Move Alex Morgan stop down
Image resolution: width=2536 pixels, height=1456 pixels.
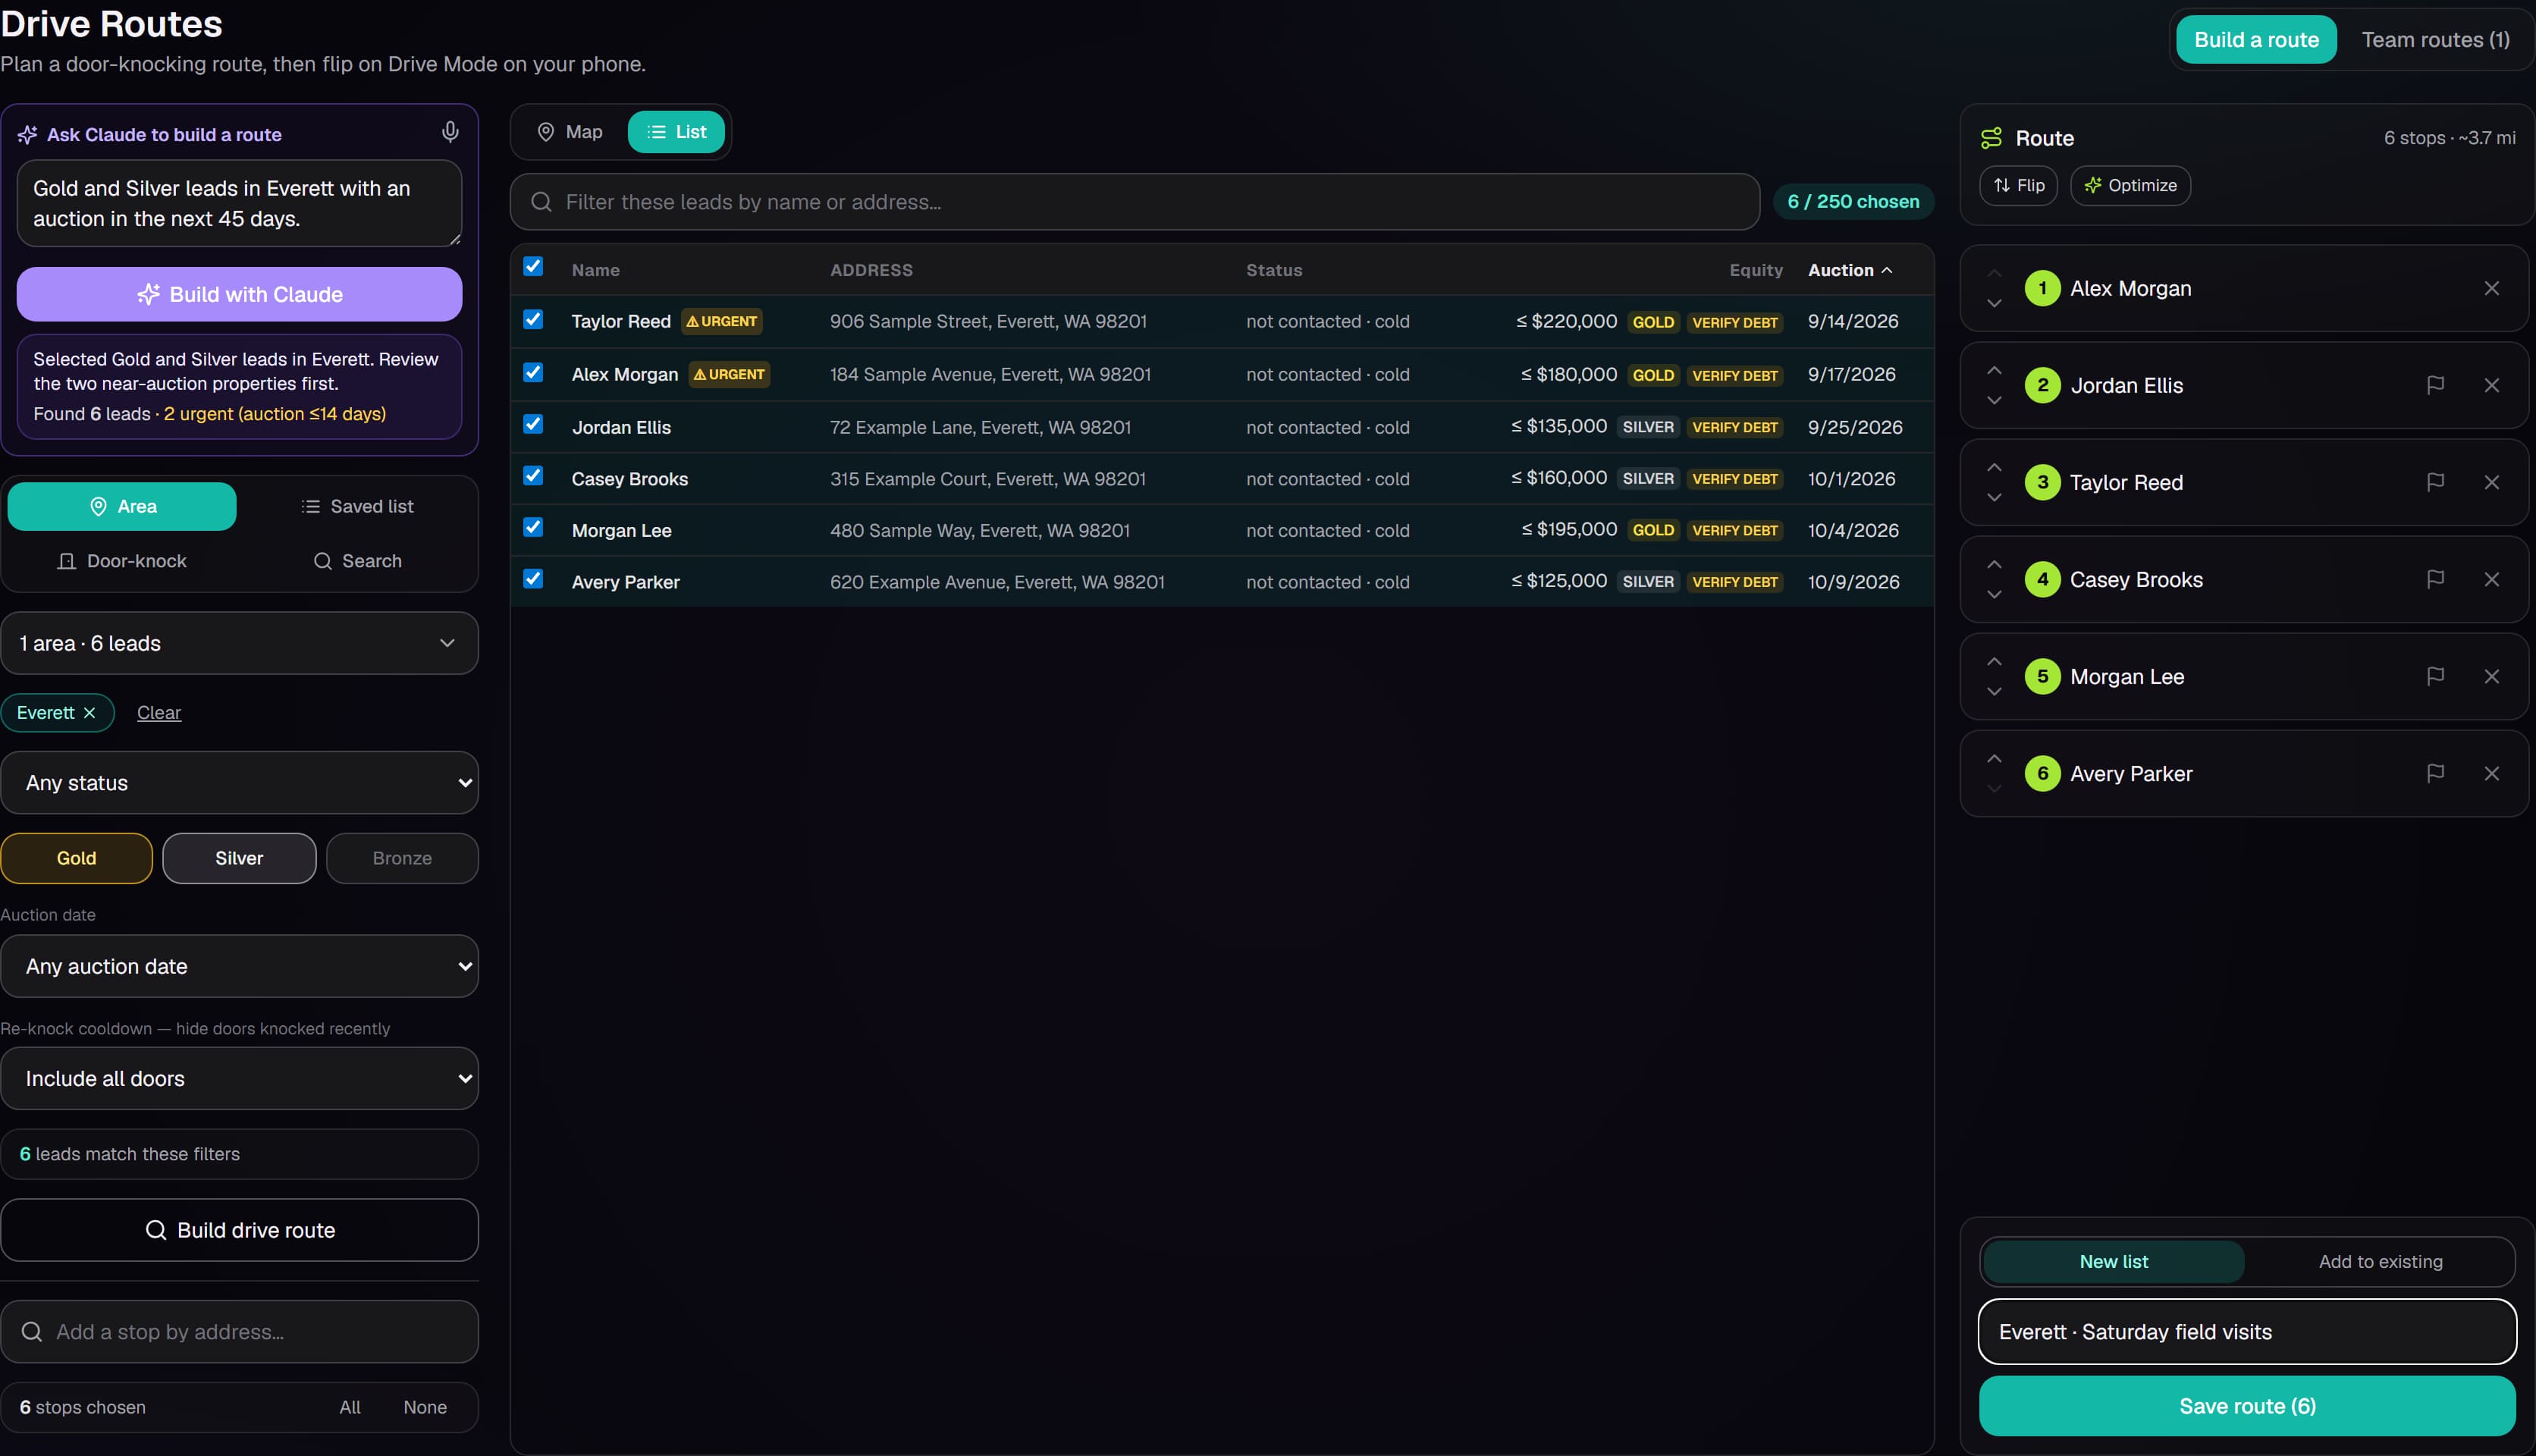coord(1994,304)
